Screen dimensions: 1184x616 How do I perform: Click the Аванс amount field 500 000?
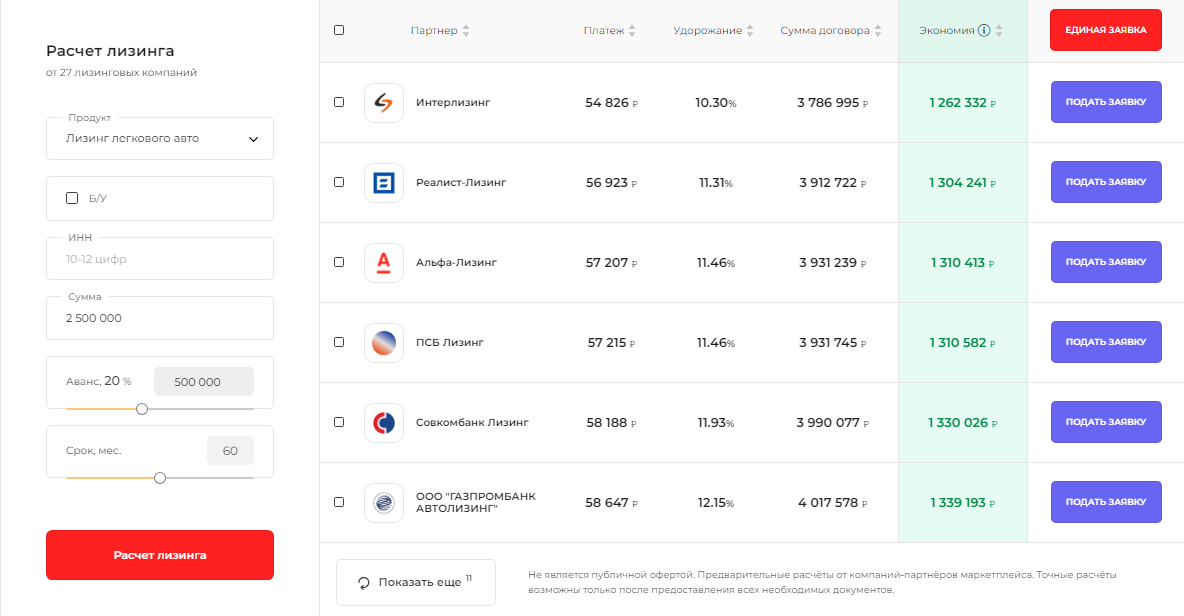point(204,382)
